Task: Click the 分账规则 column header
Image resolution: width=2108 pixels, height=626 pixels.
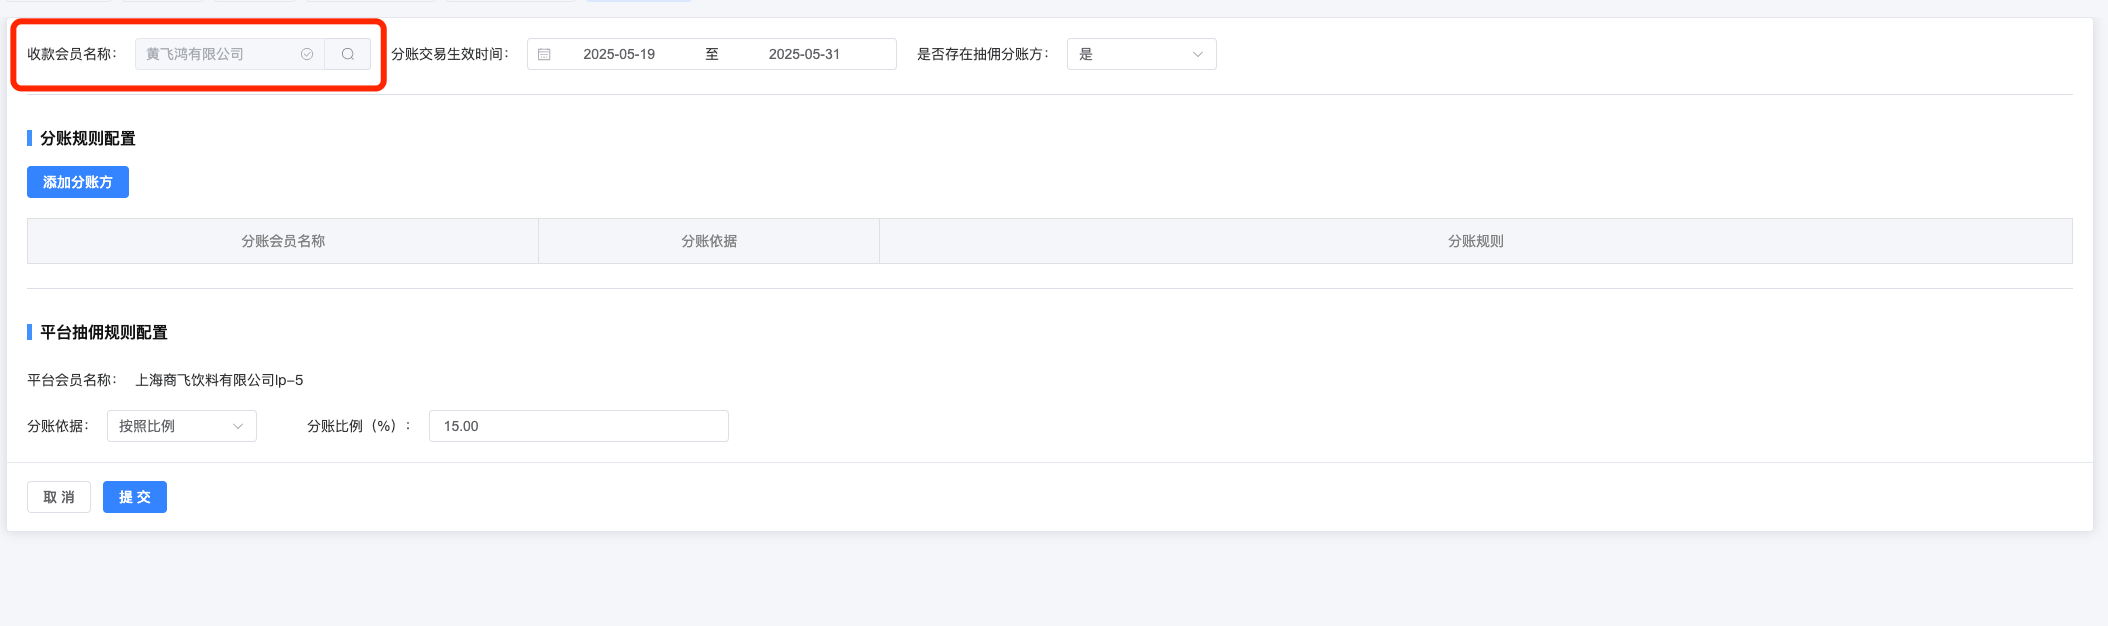Action: coord(1476,241)
